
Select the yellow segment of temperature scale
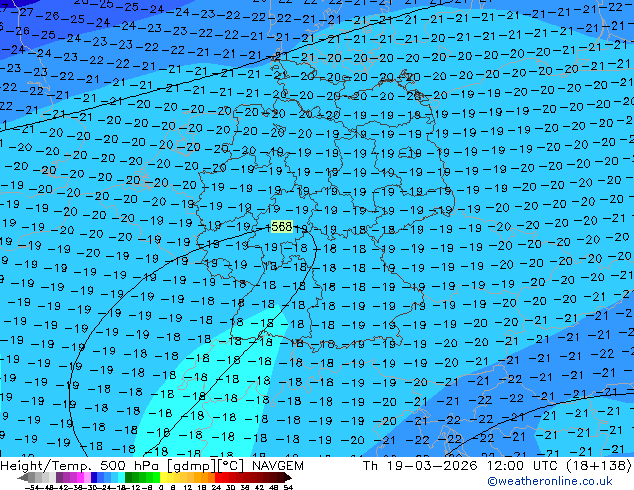click(163, 478)
